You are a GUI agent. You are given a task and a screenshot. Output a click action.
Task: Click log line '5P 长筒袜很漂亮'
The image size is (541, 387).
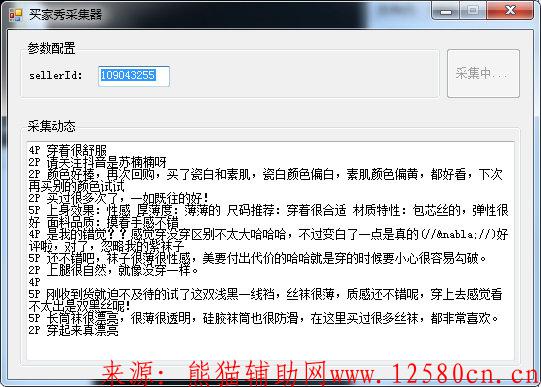[264, 318]
